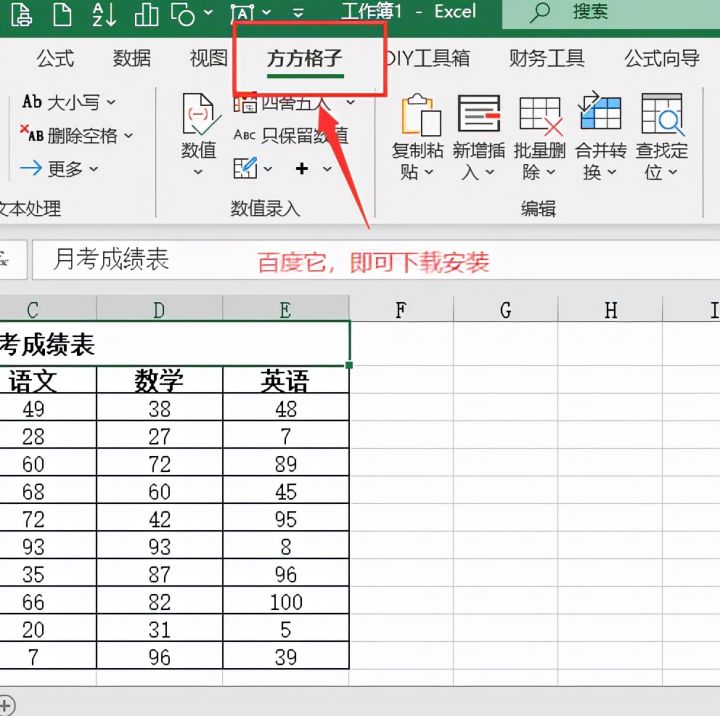720x716 pixels.
Task: Click the search box in title bar
Action: (611, 12)
